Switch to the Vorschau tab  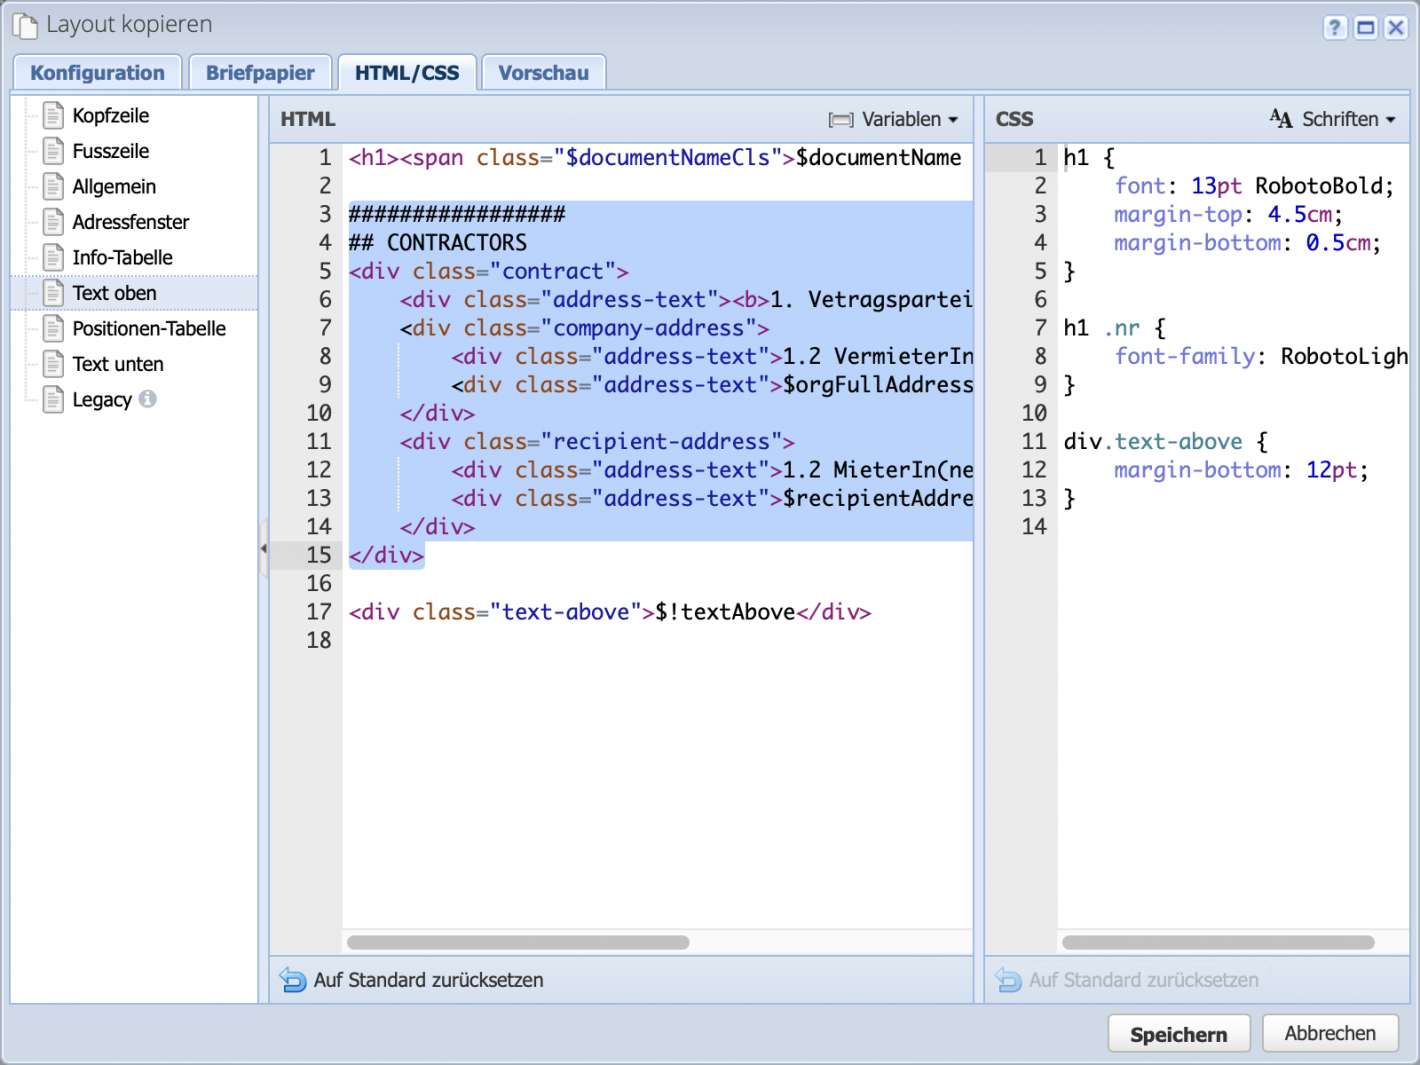click(543, 71)
